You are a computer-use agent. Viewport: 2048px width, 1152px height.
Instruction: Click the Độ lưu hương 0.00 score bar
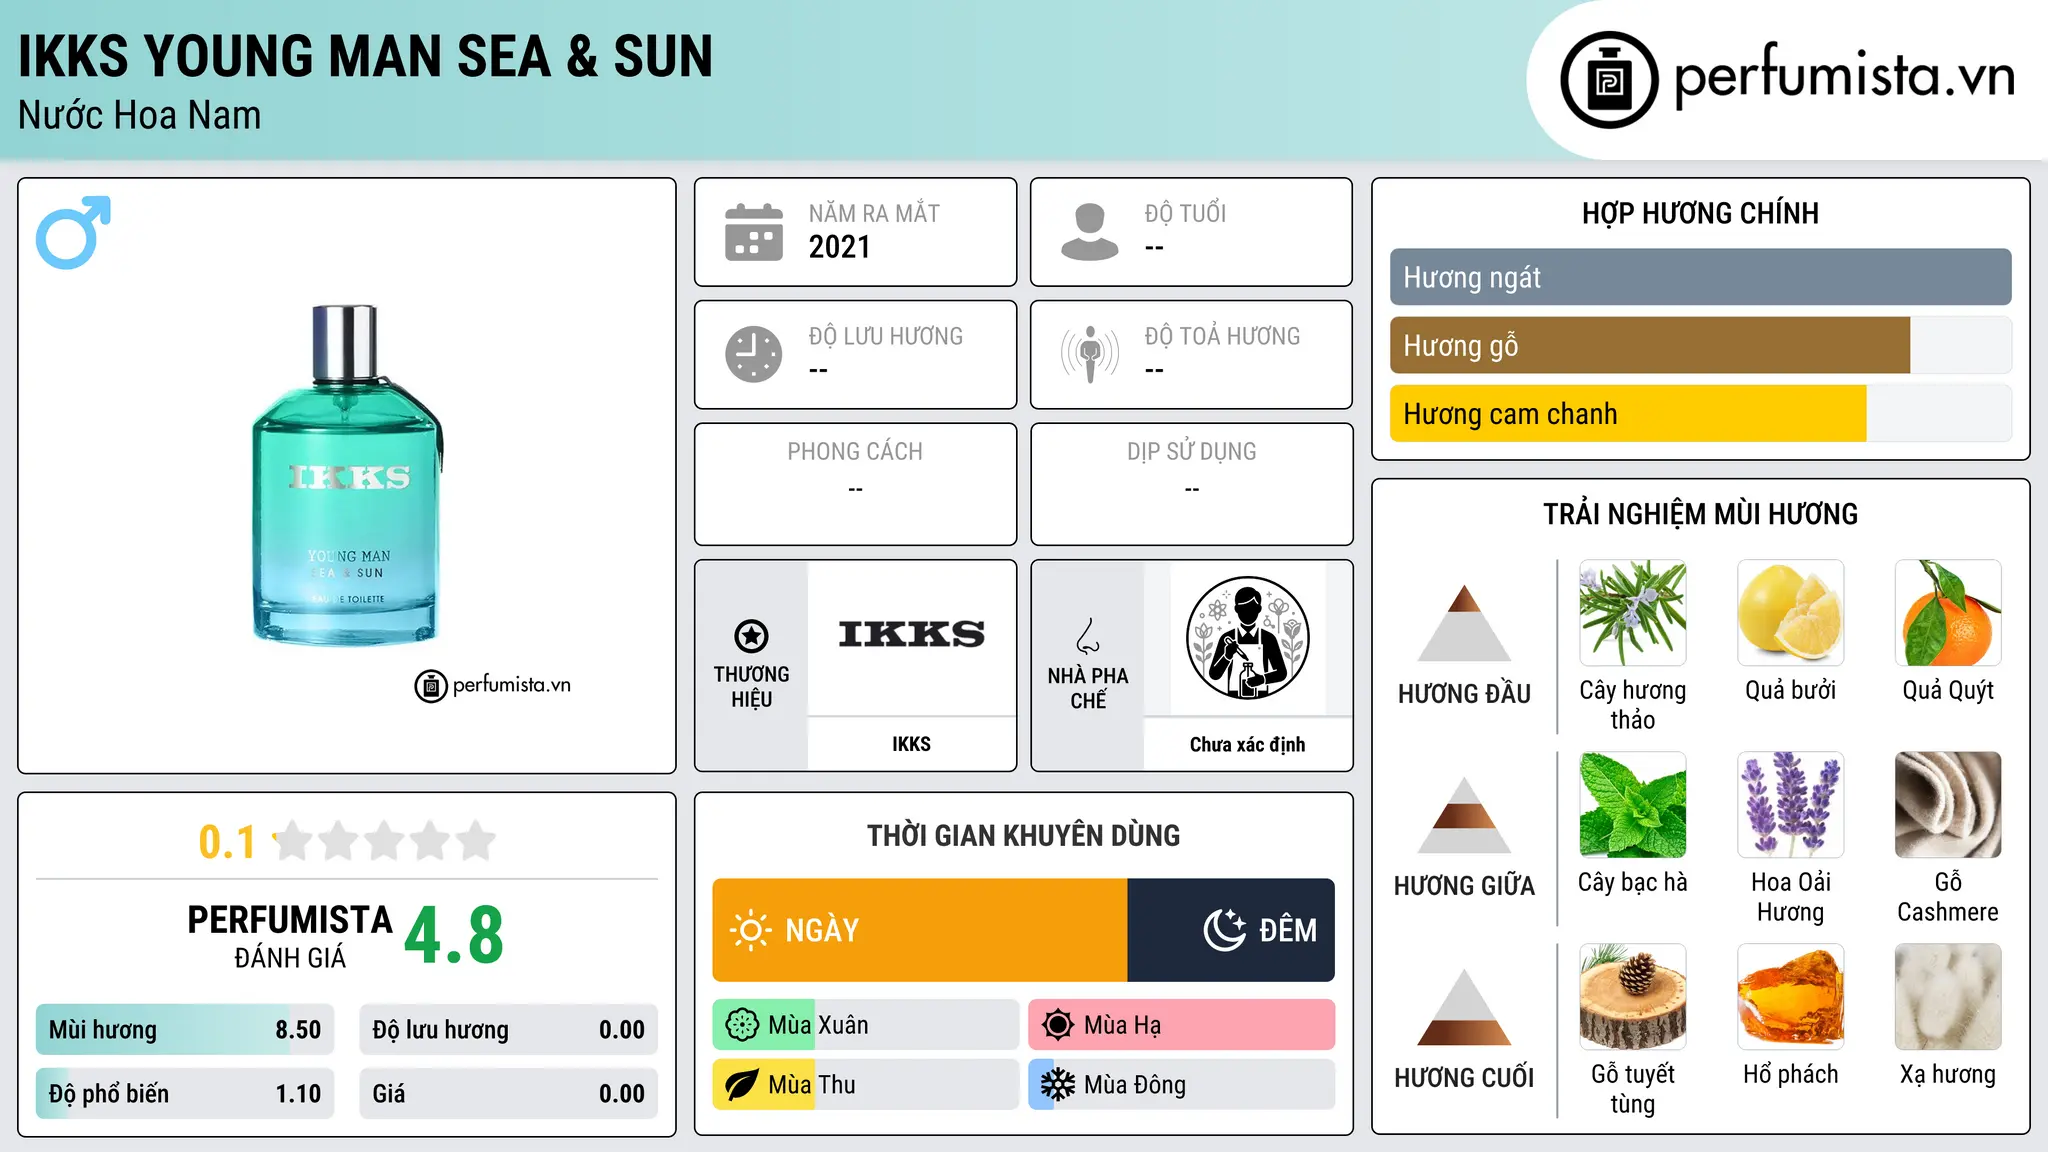508,1030
